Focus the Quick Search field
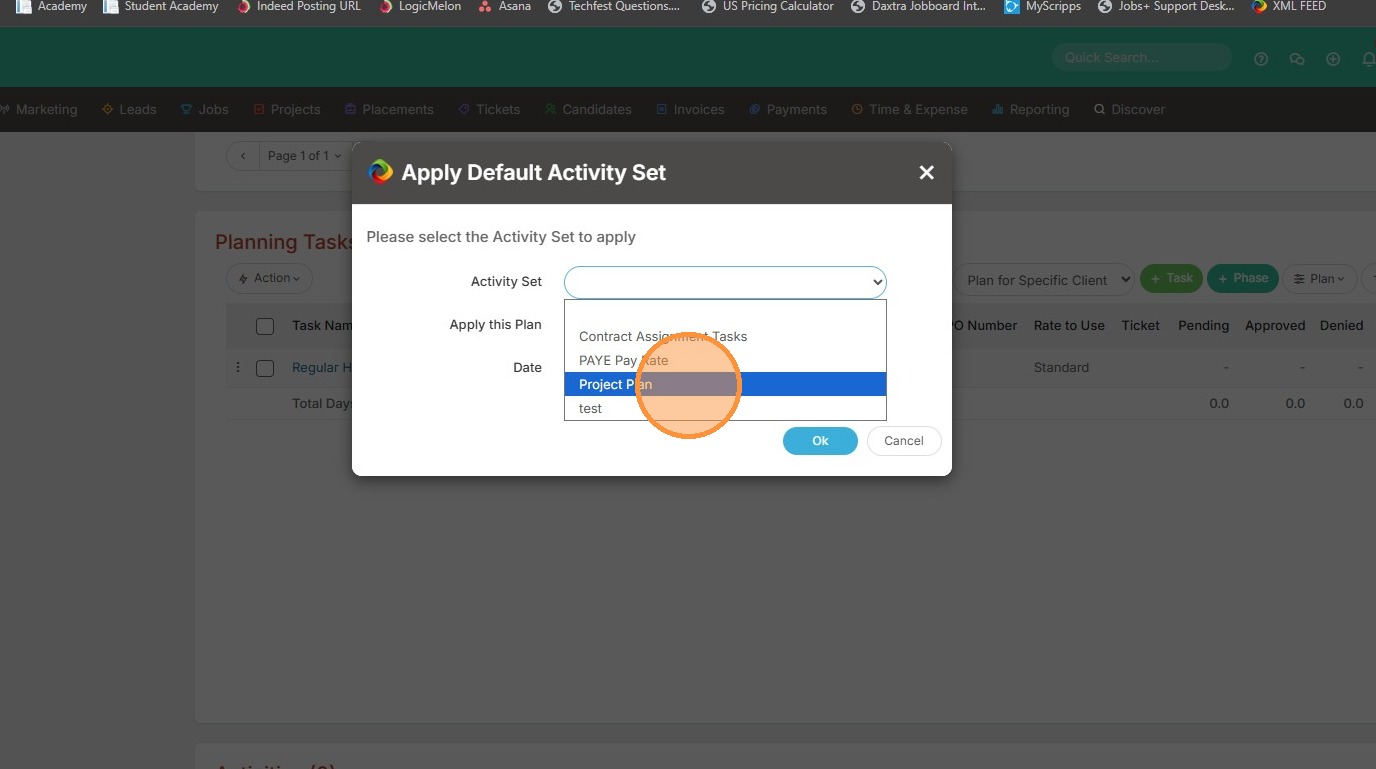The height and width of the screenshot is (769, 1376). (1141, 58)
